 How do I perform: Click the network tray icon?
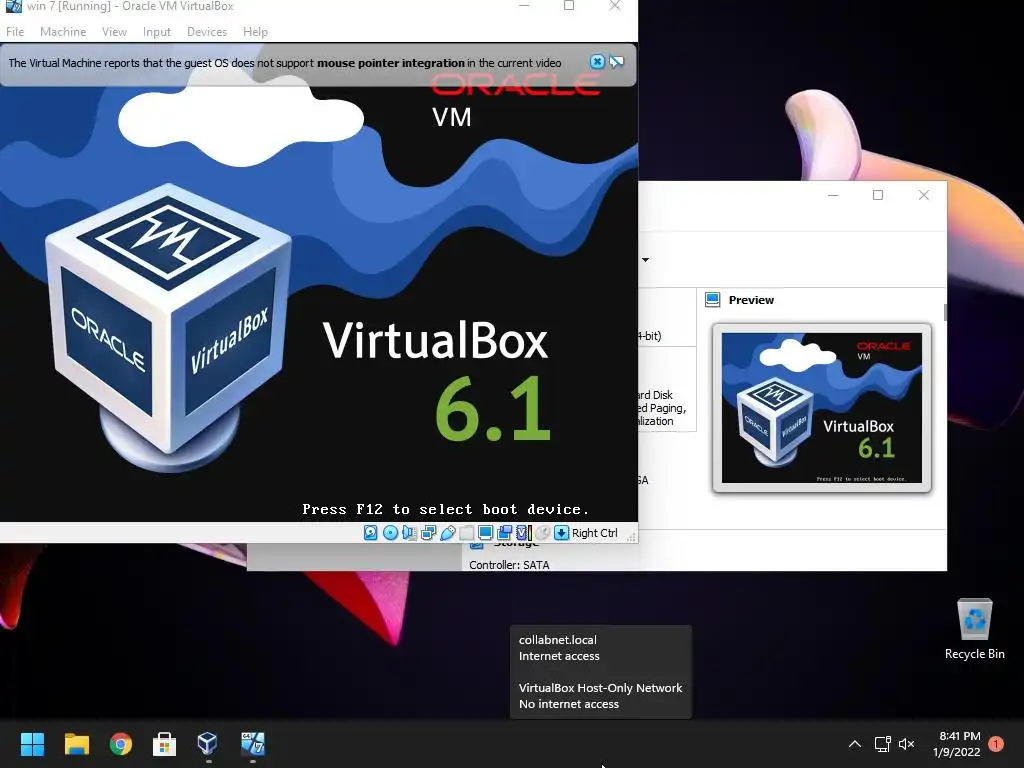(x=882, y=744)
